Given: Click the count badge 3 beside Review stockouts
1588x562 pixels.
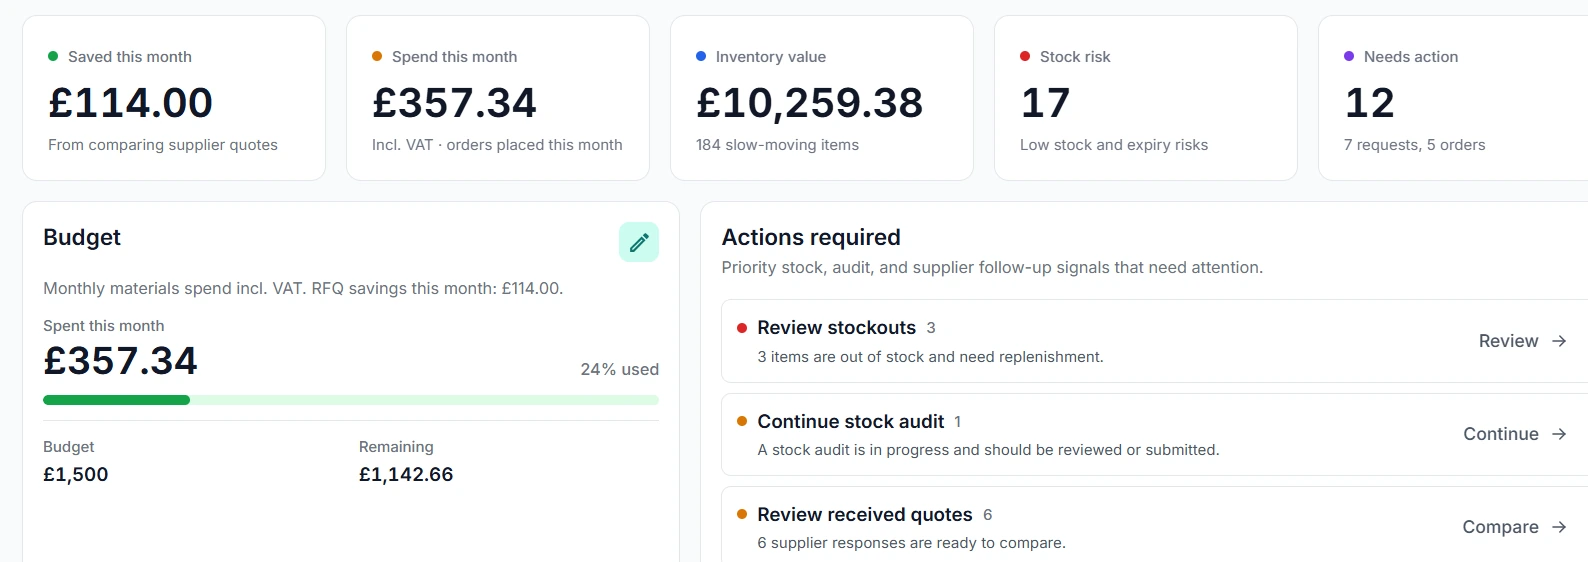Looking at the screenshot, I should click(931, 328).
